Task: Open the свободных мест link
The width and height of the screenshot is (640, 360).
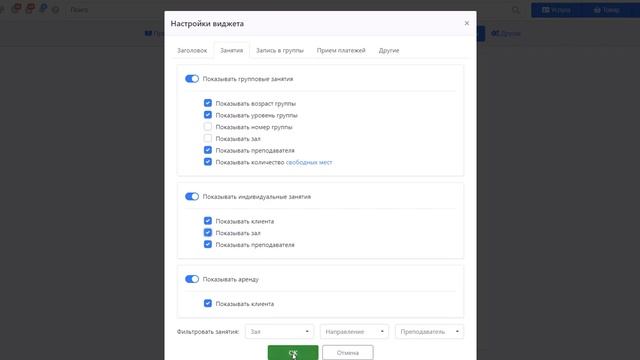Action: (x=309, y=162)
